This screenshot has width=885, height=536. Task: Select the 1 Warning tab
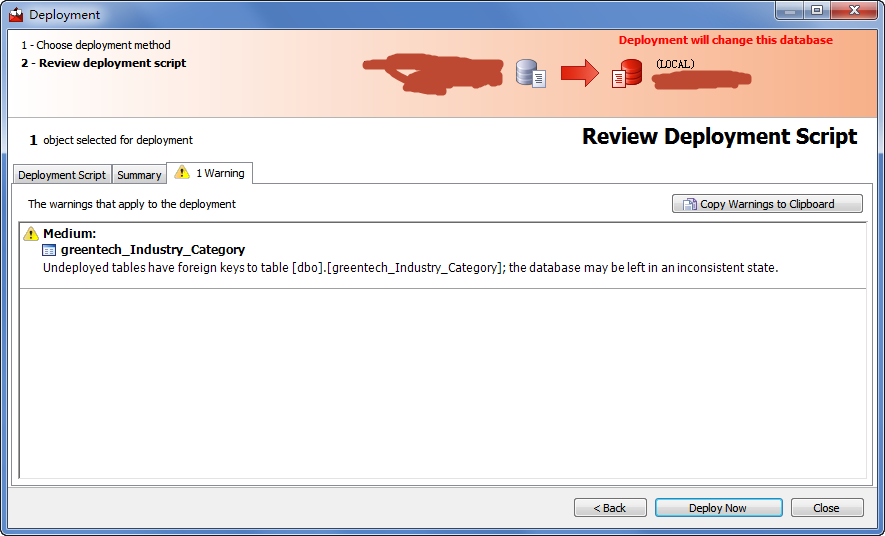[x=209, y=173]
